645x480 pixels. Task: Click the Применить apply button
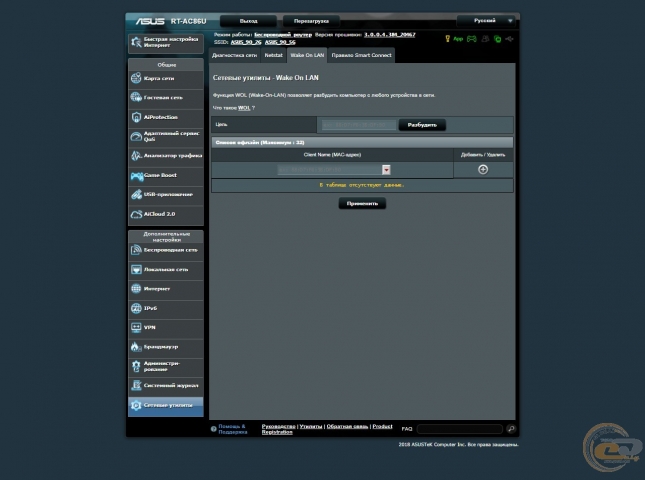[362, 203]
